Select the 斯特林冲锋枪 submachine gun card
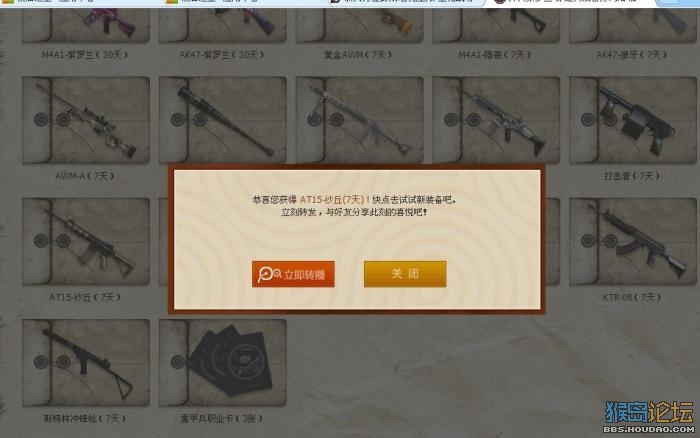 [x=86, y=363]
